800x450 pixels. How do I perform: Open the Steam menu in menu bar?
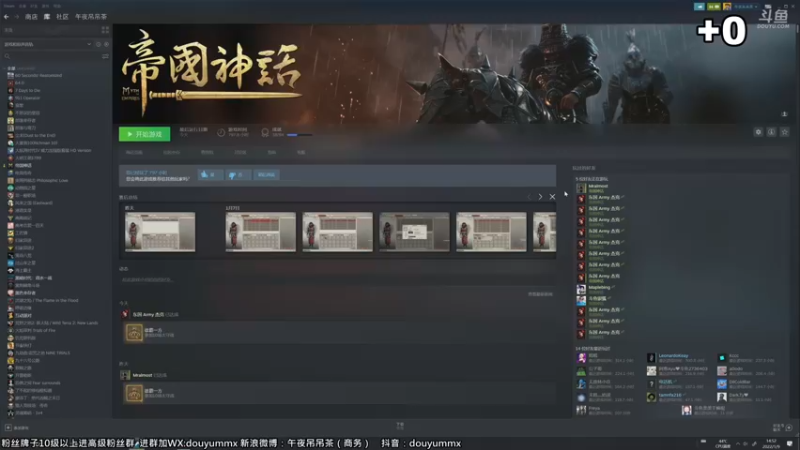pos(9,6)
